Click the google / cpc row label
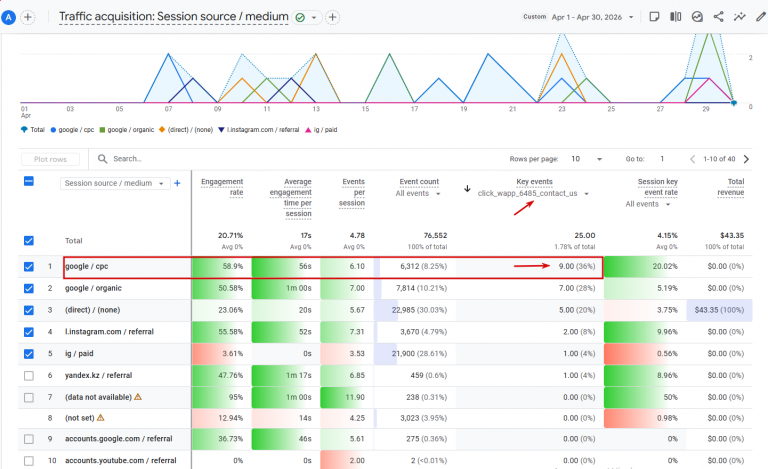The image size is (768, 469). pos(87,266)
